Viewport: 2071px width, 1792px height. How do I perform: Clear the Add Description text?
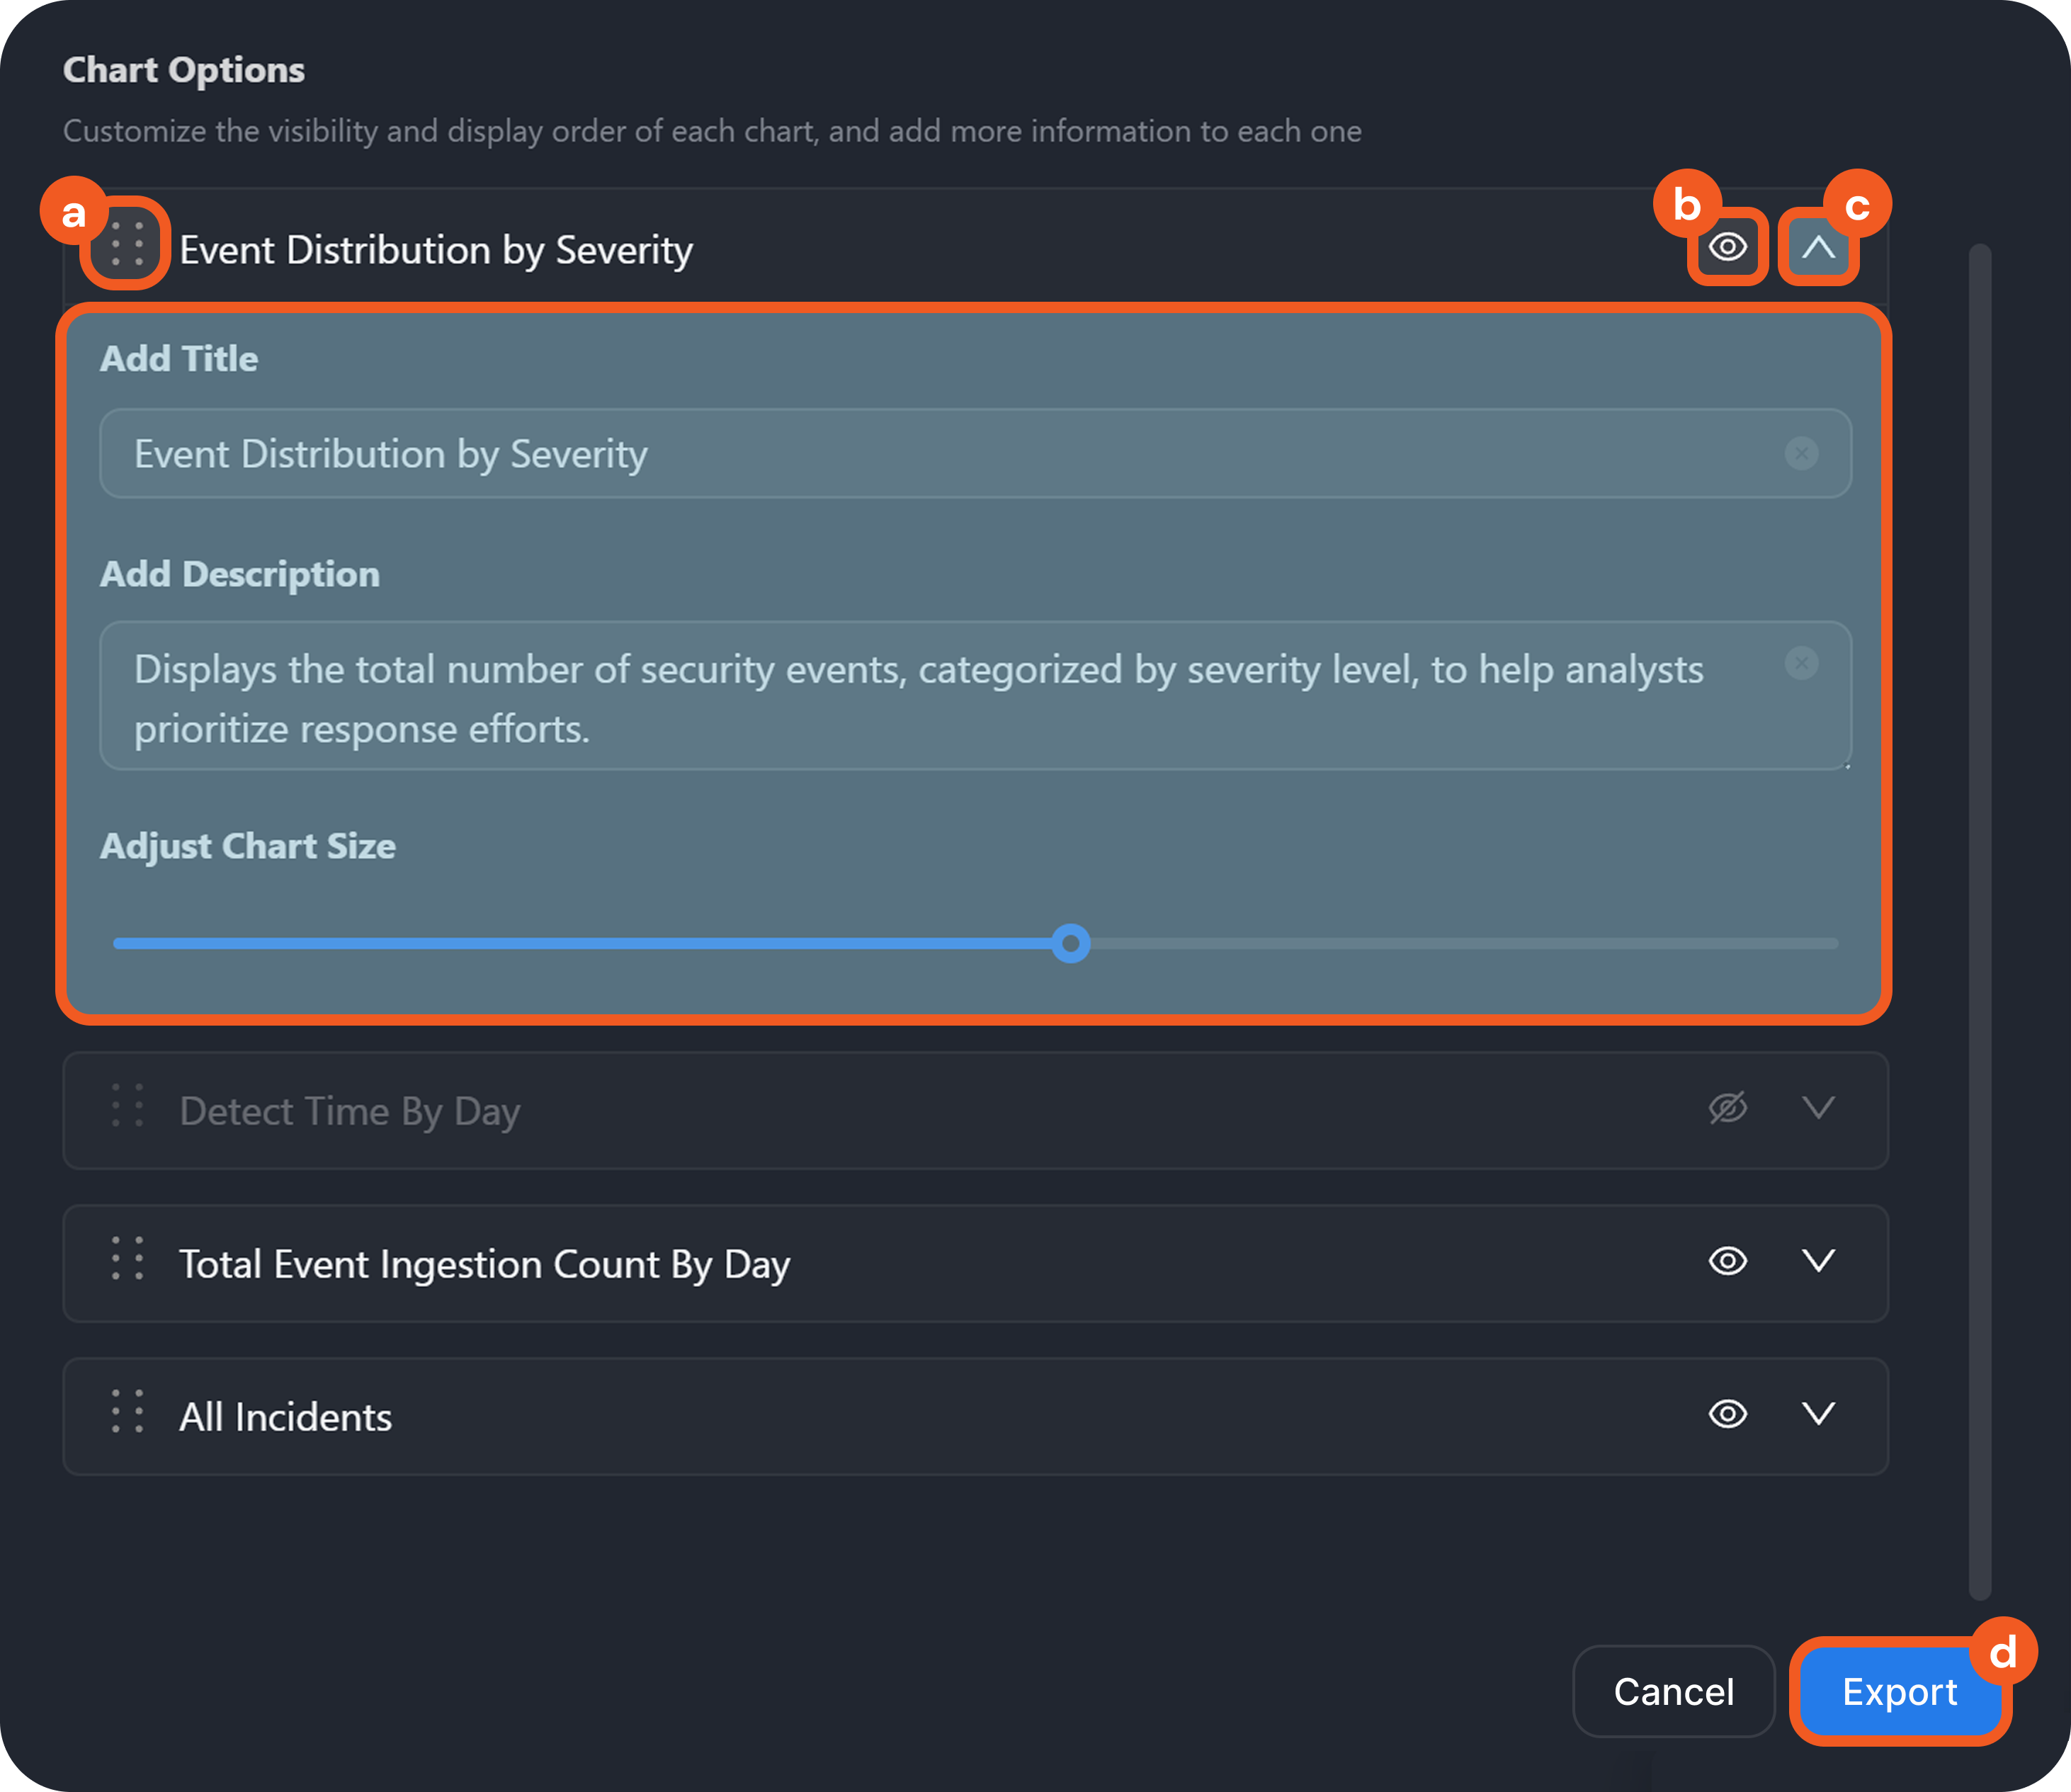click(1801, 663)
